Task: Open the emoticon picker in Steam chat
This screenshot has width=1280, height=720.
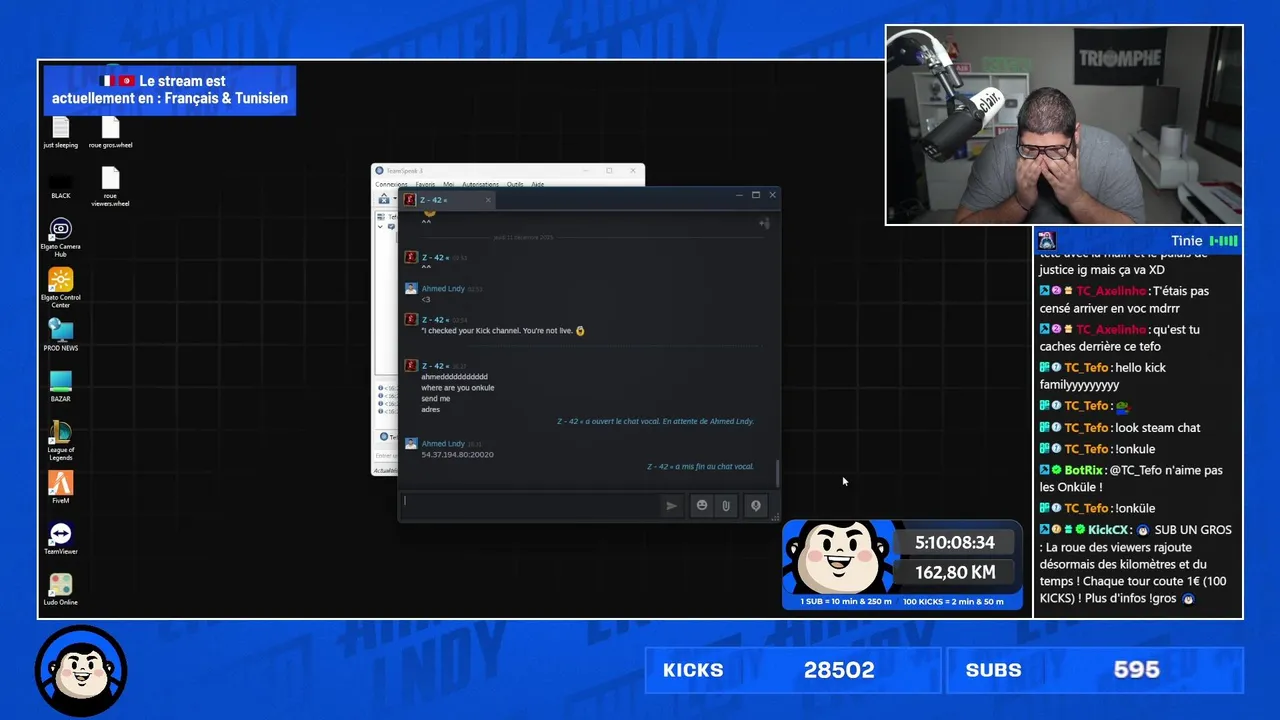Action: point(701,506)
